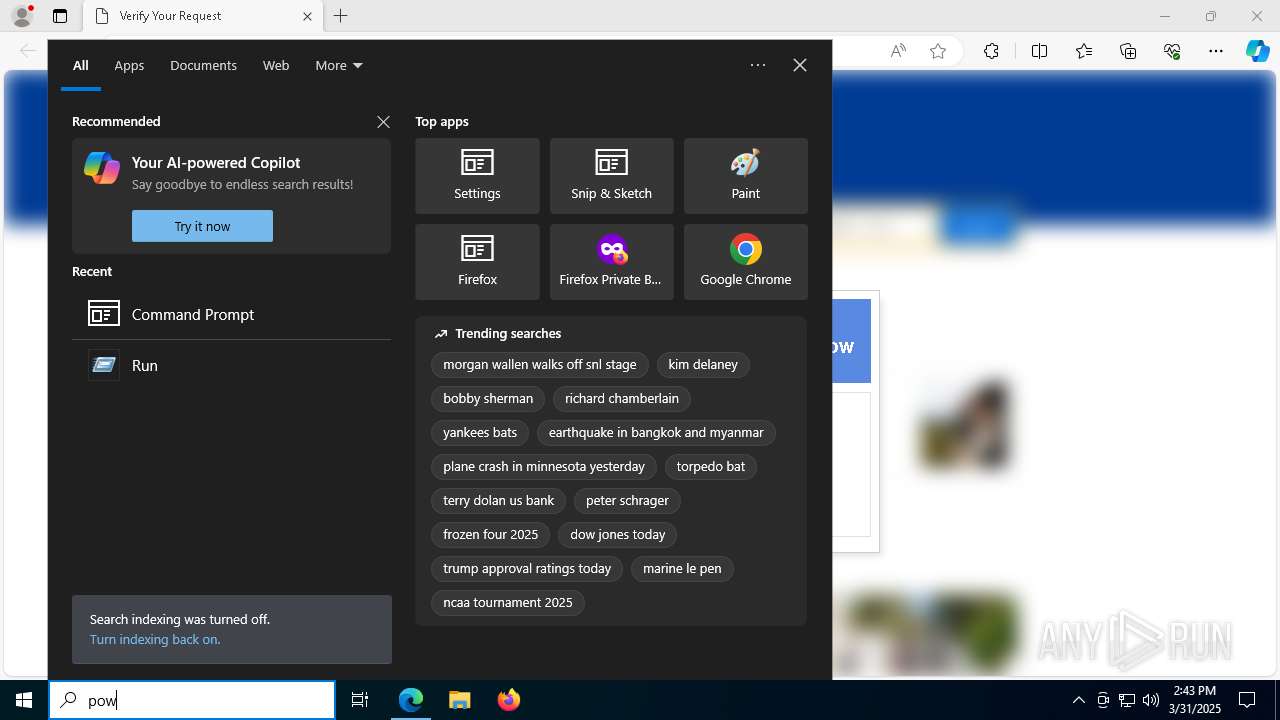Open the notification center
The image size is (1280, 720).
pyautogui.click(x=1247, y=700)
